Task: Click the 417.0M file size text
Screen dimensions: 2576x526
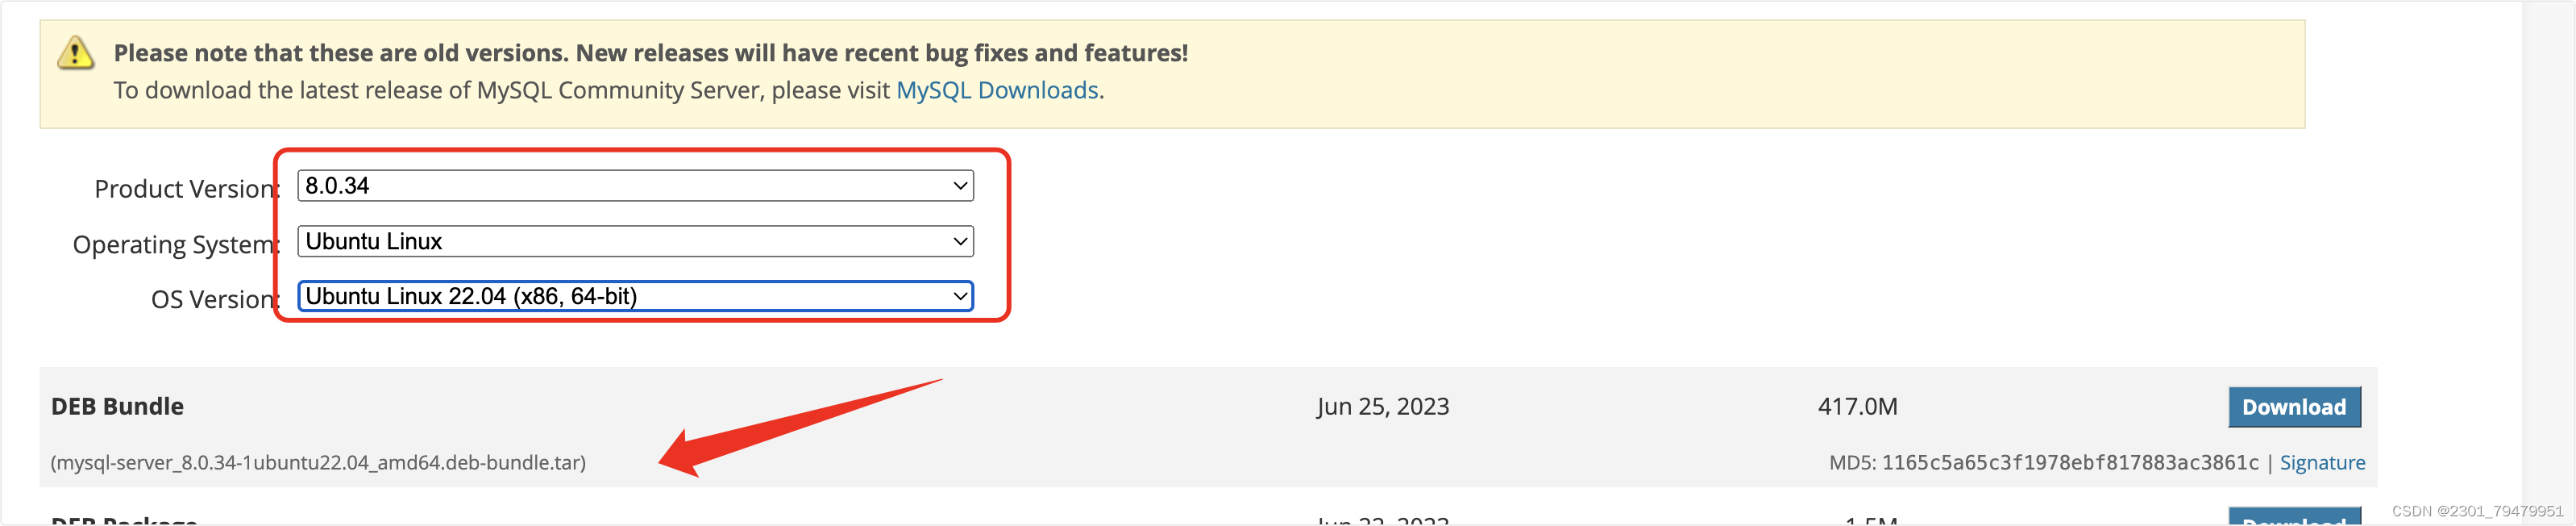Action: (1857, 406)
